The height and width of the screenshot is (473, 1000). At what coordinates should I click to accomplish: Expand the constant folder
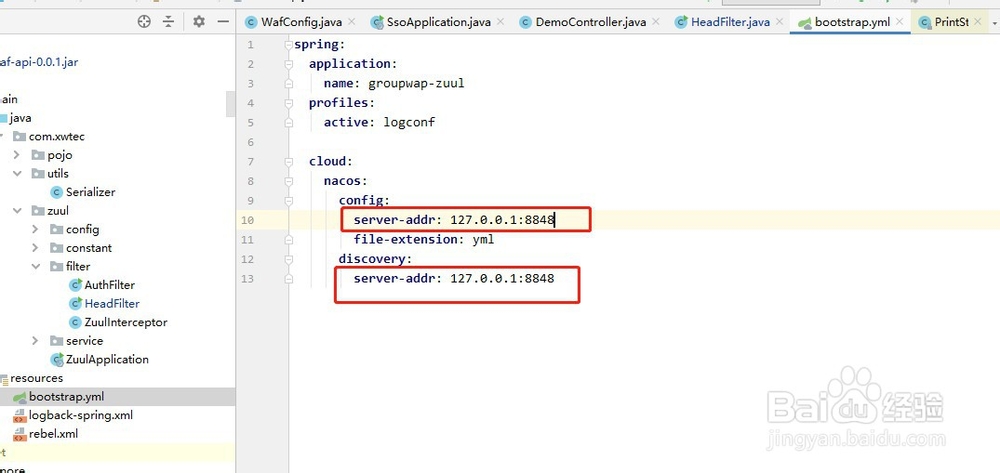[x=35, y=247]
